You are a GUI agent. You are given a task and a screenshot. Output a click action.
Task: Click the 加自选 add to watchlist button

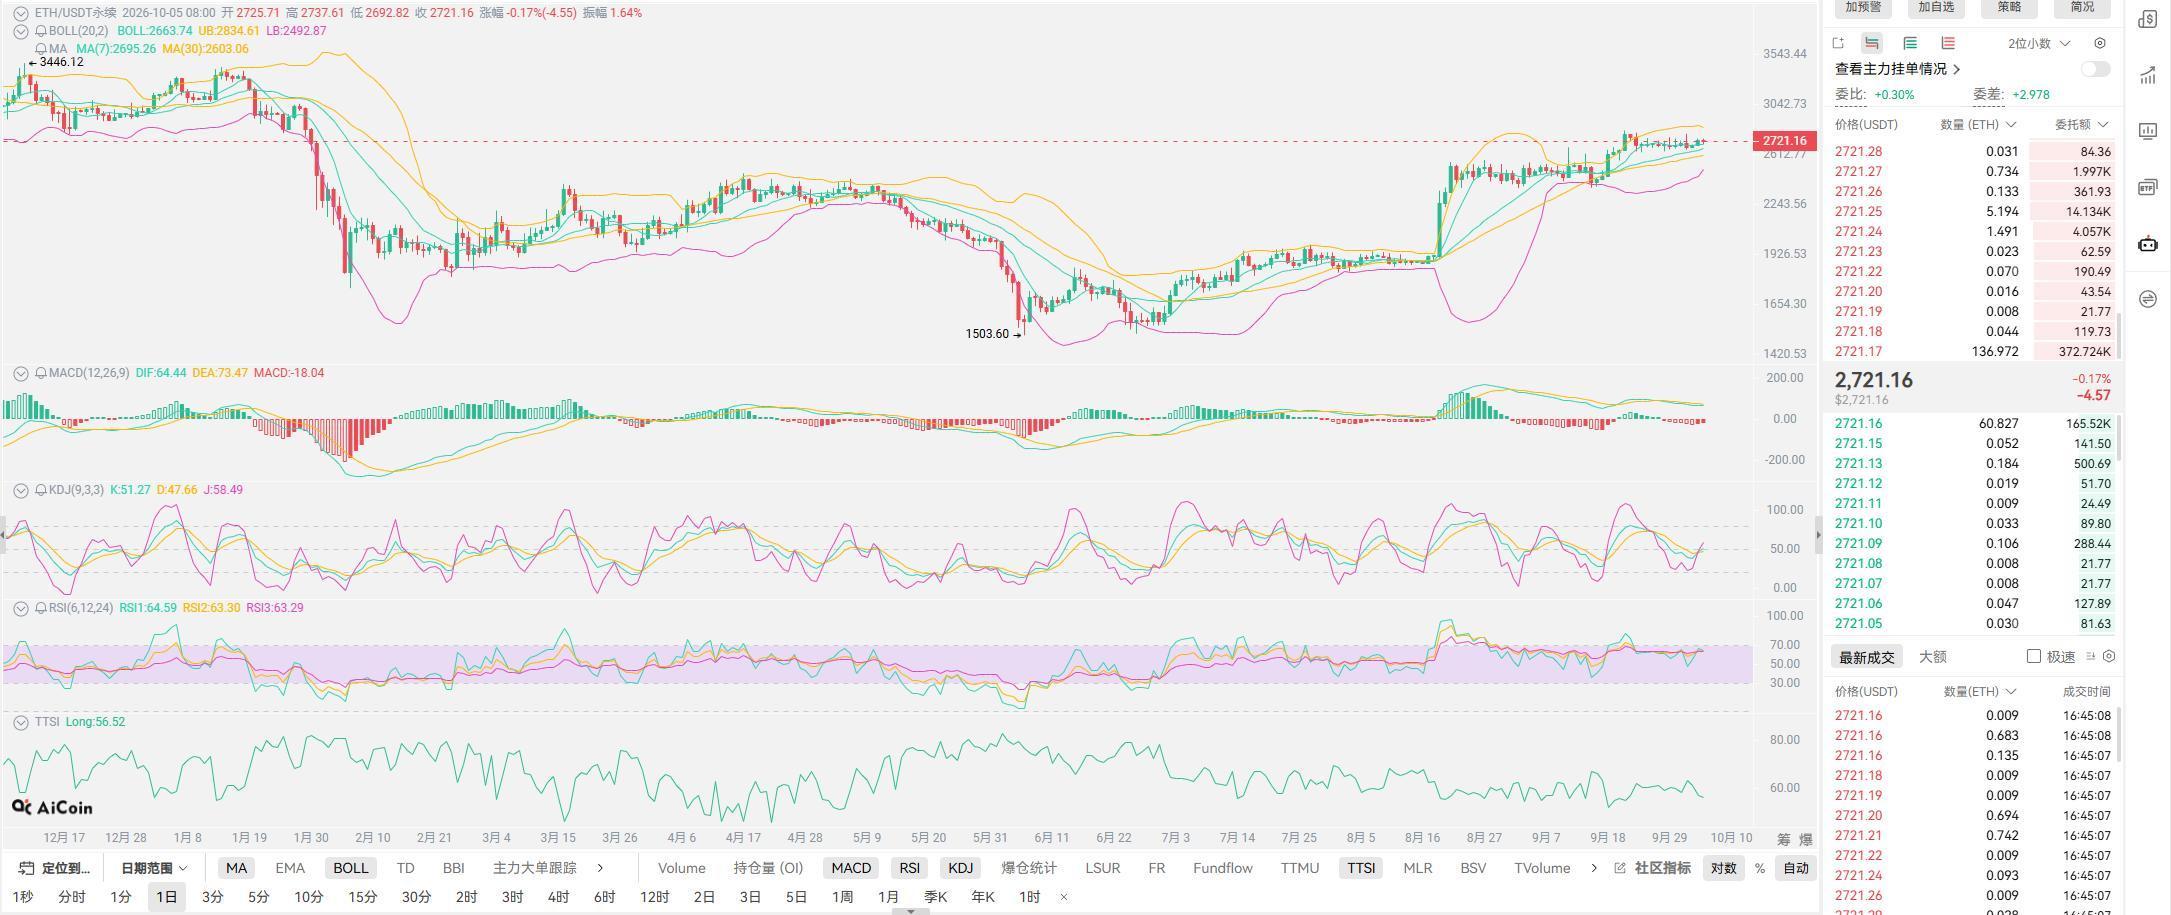(x=1936, y=7)
